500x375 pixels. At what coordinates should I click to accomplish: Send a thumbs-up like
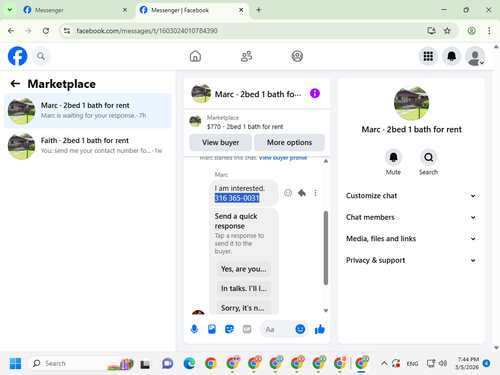pos(320,329)
